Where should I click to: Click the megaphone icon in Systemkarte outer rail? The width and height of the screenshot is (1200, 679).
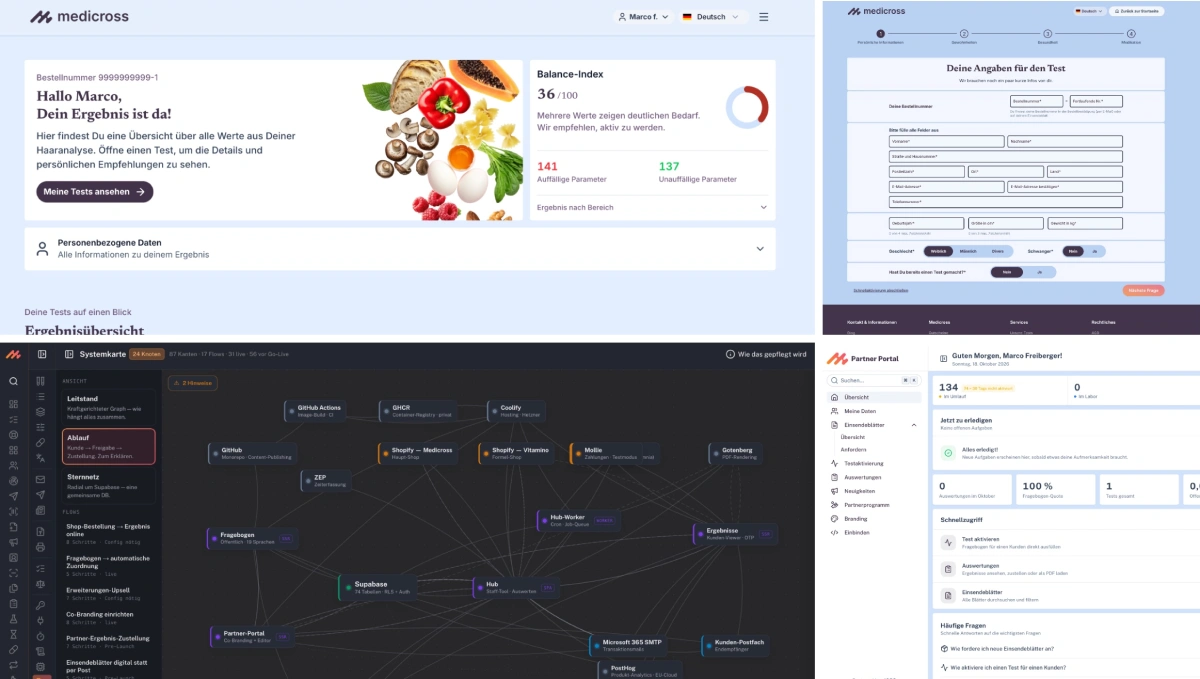13,542
